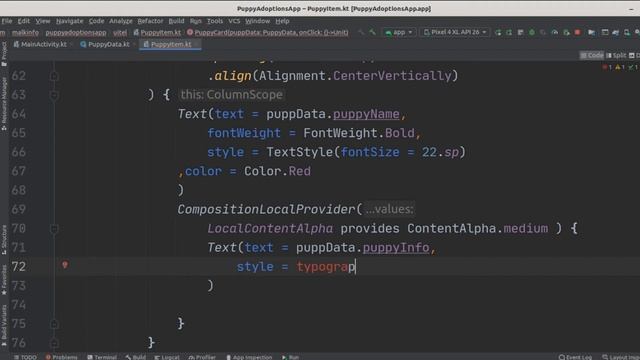Viewport: 640px width, 360px height.
Task: Open the Run menu
Action: pos(196,21)
